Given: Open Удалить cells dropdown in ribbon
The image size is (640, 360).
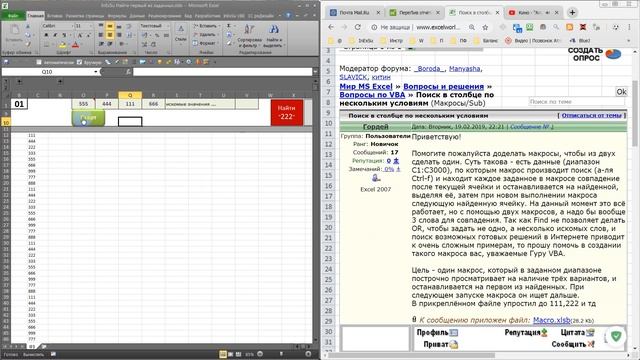Looking at the screenshot, I should pos(205,34).
